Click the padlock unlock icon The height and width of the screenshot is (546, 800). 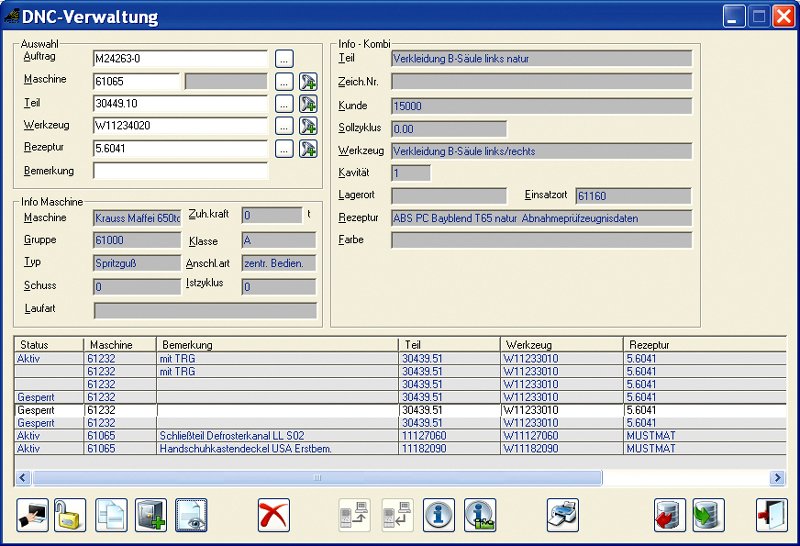[x=70, y=515]
